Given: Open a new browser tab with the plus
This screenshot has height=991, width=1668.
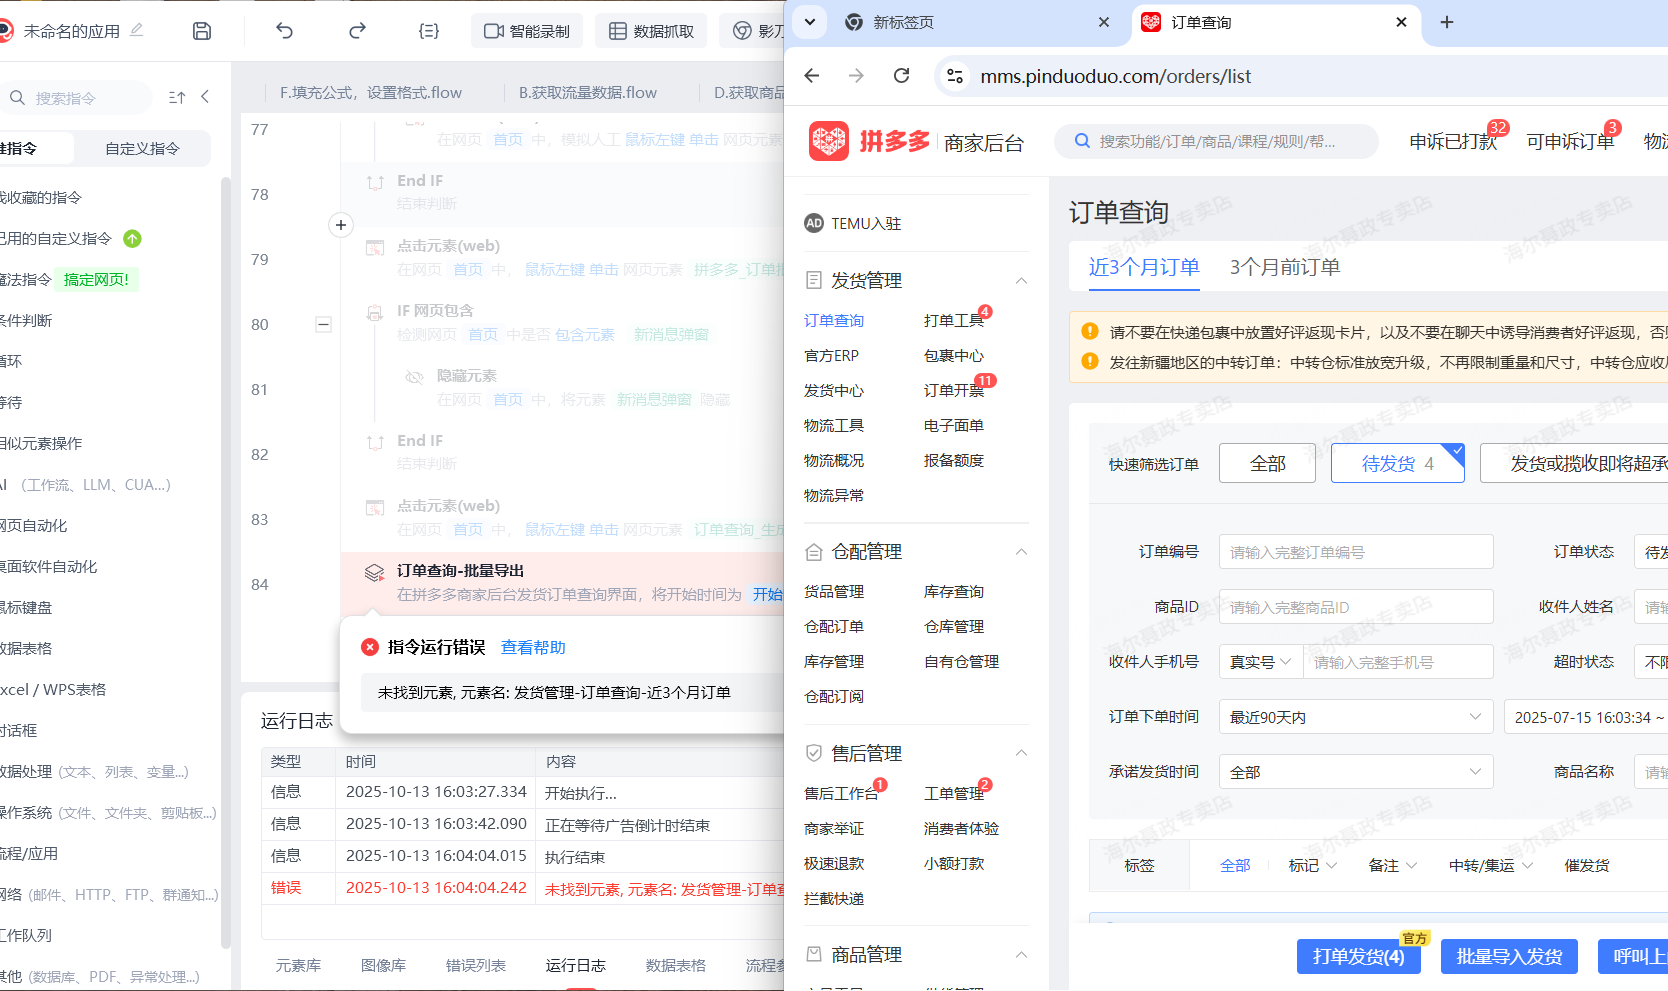Looking at the screenshot, I should click(x=1447, y=22).
